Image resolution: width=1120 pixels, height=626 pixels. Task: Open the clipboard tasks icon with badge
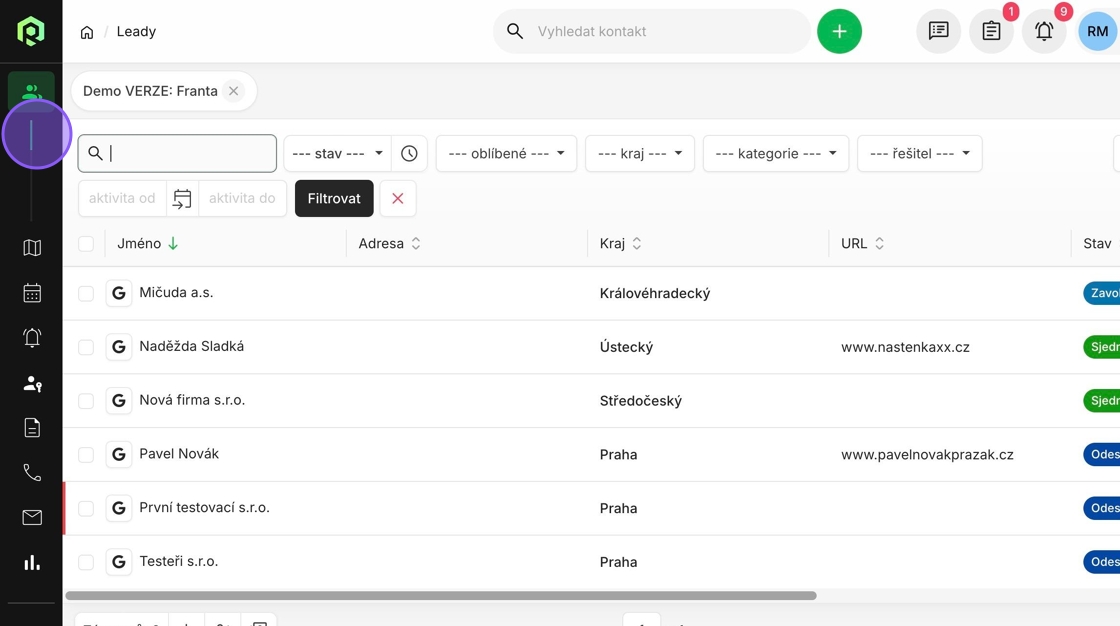[x=991, y=31]
